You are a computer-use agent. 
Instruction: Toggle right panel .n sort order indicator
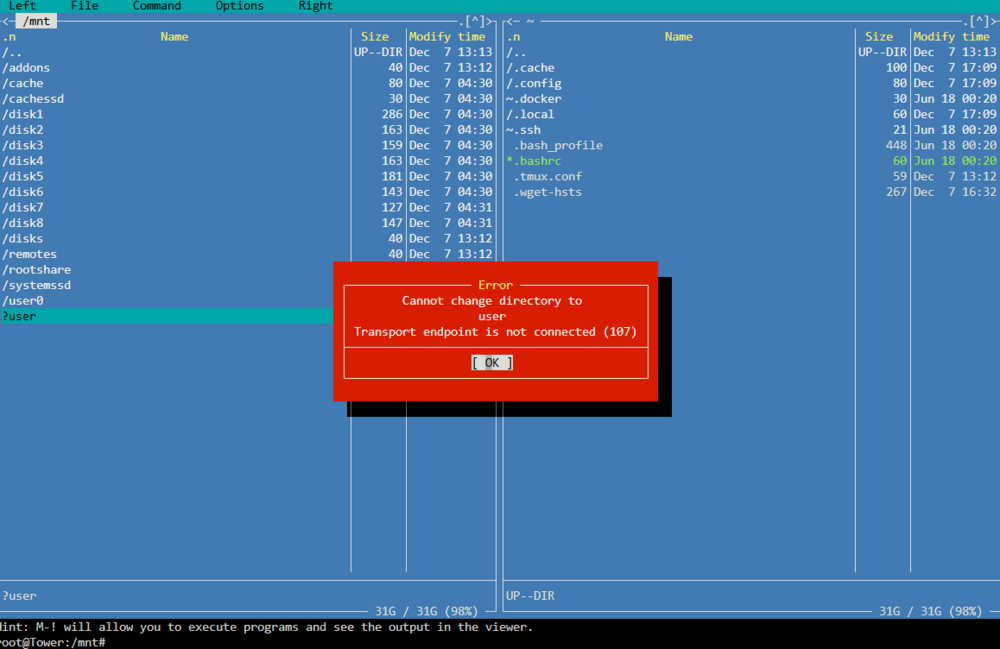coord(513,36)
